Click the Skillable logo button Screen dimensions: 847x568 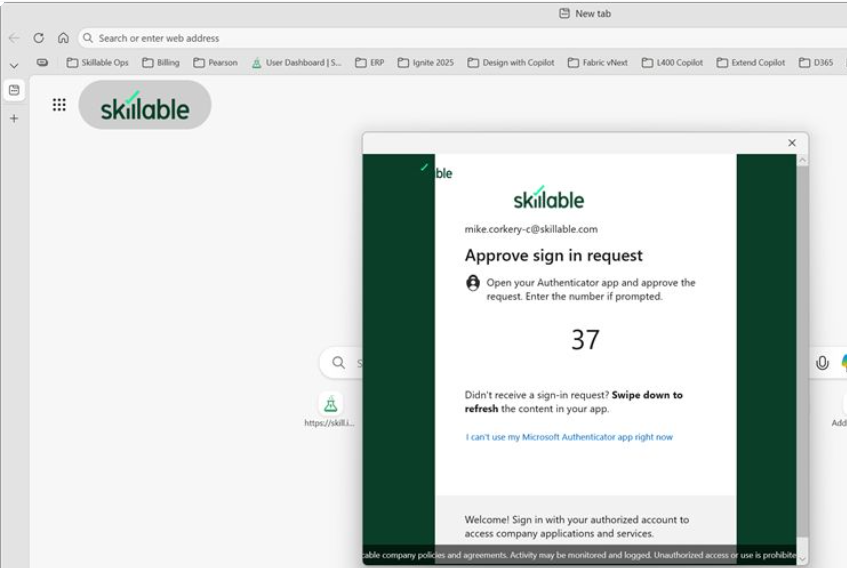(x=145, y=105)
